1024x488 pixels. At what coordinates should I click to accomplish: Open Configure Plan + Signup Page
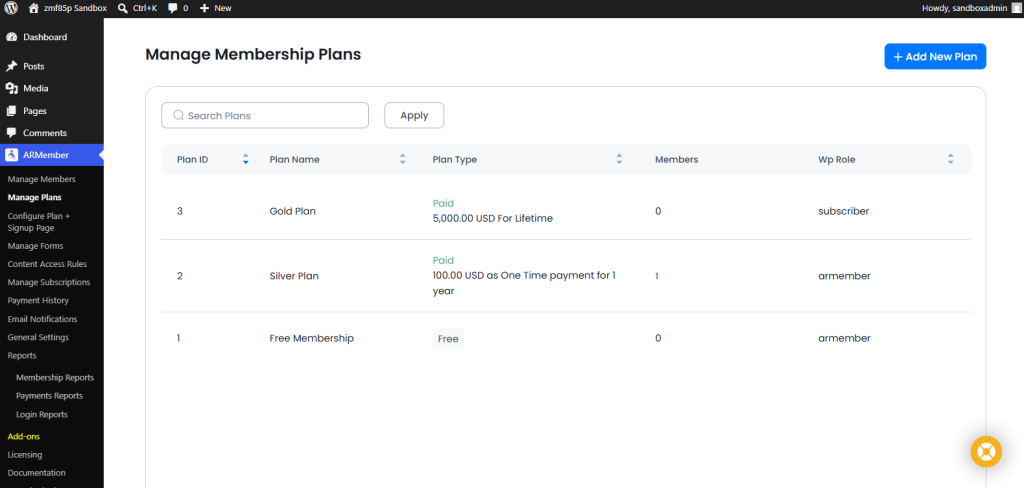click(39, 221)
